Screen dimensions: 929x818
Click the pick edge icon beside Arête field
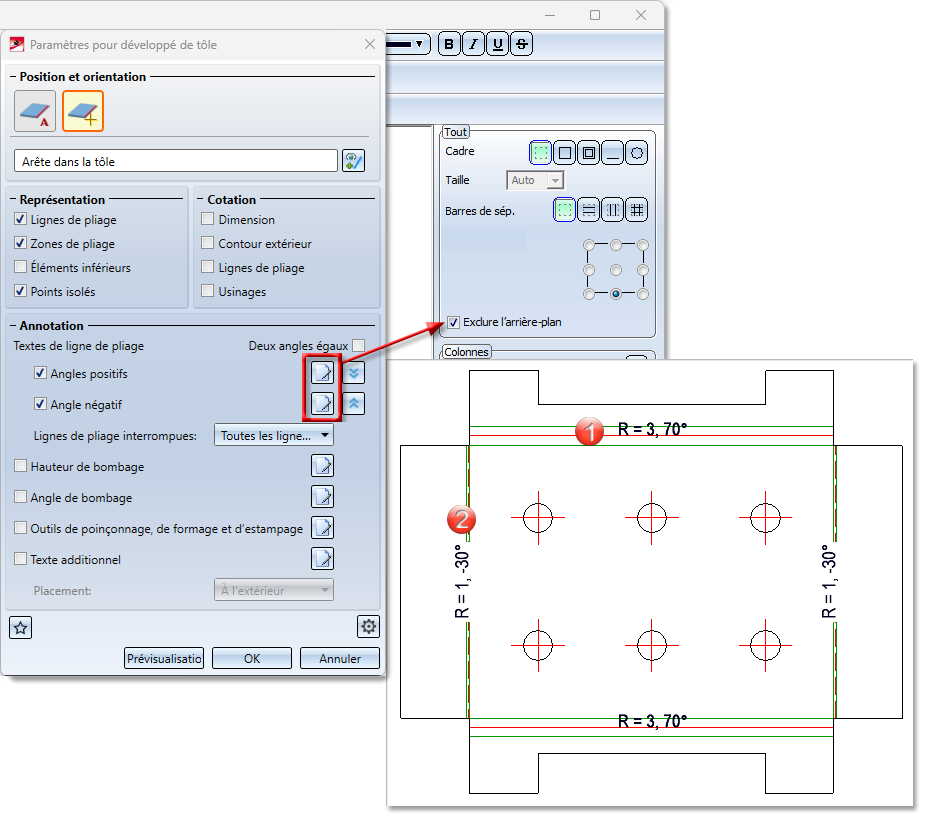tap(353, 161)
